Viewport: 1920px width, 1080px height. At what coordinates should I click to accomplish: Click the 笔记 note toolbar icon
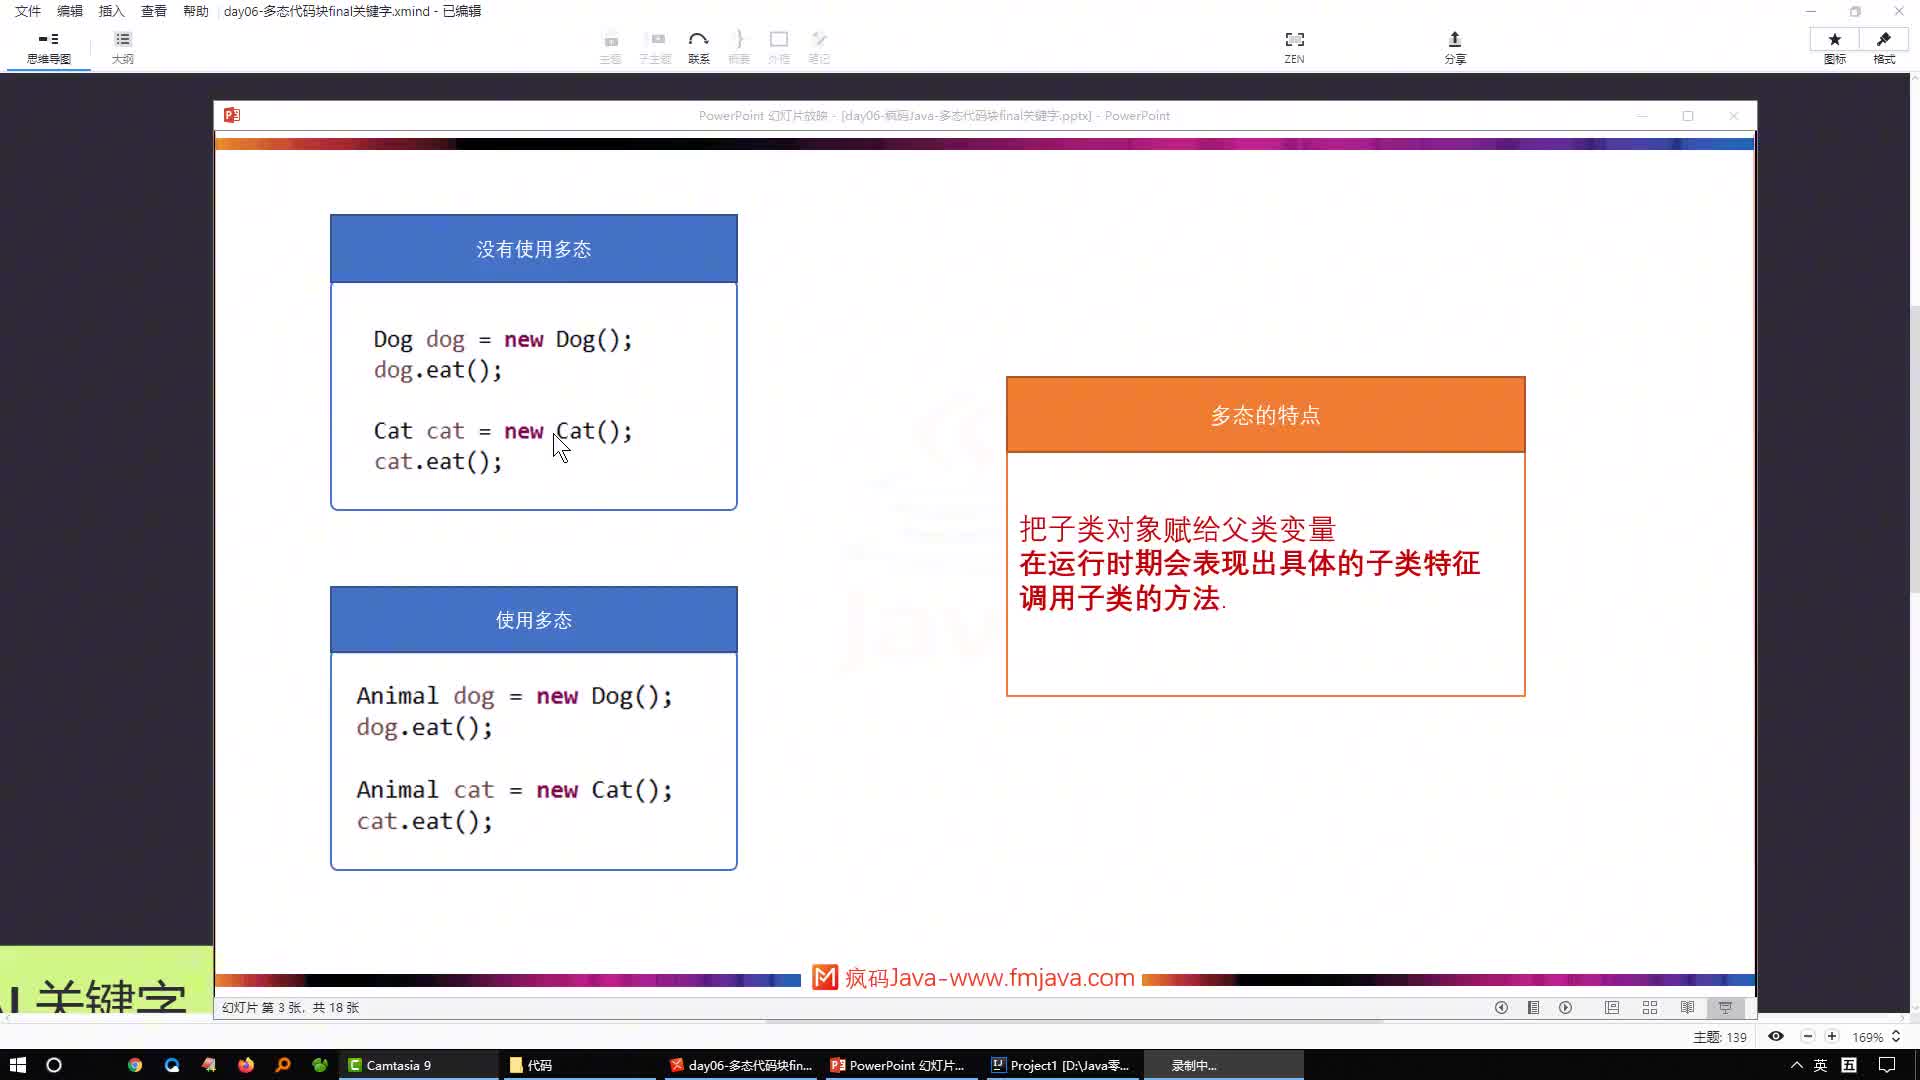click(x=819, y=47)
